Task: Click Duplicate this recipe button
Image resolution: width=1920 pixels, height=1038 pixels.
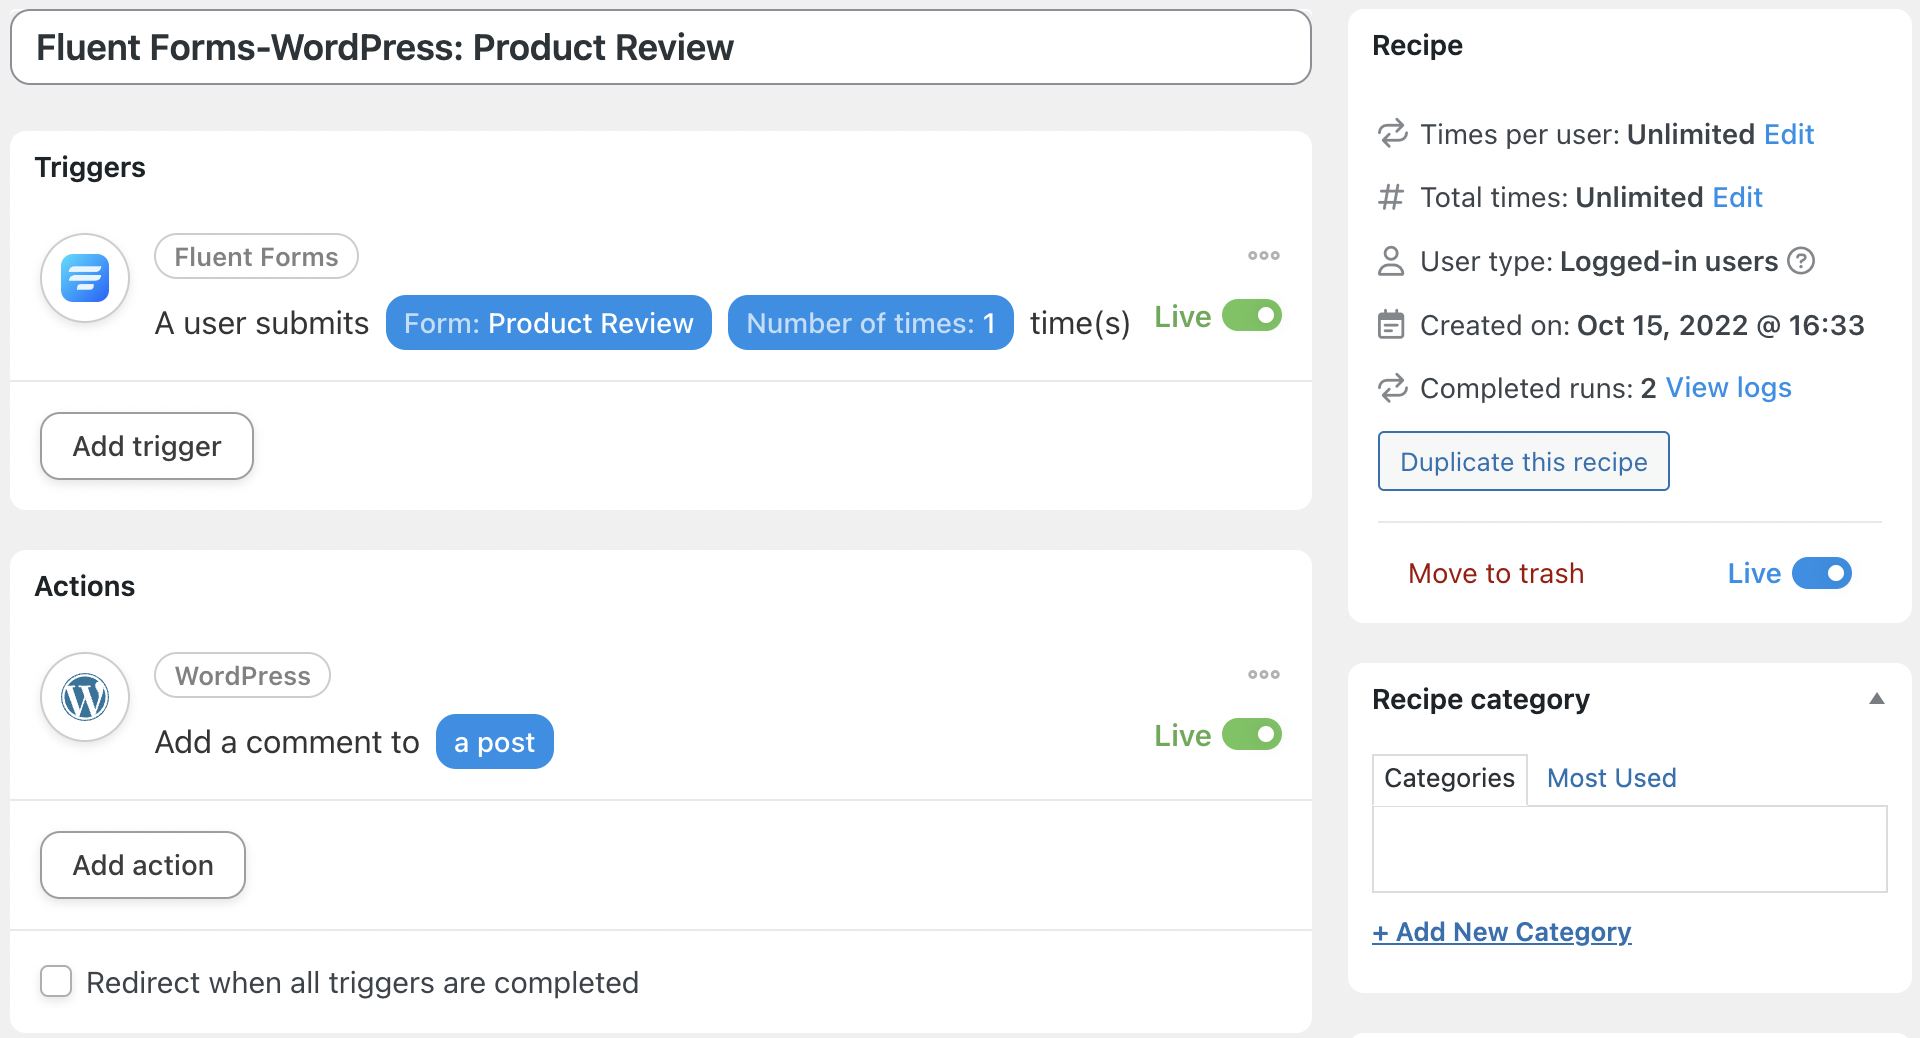Action: pyautogui.click(x=1523, y=461)
